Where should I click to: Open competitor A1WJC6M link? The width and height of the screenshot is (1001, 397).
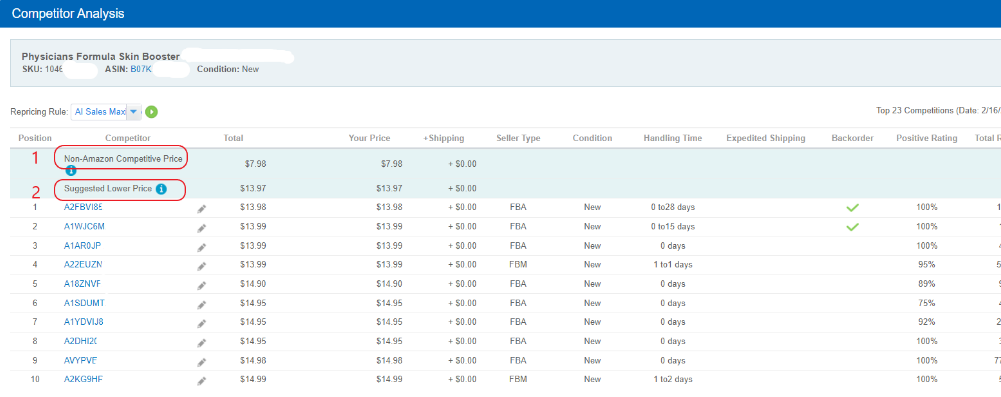pyautogui.click(x=84, y=227)
